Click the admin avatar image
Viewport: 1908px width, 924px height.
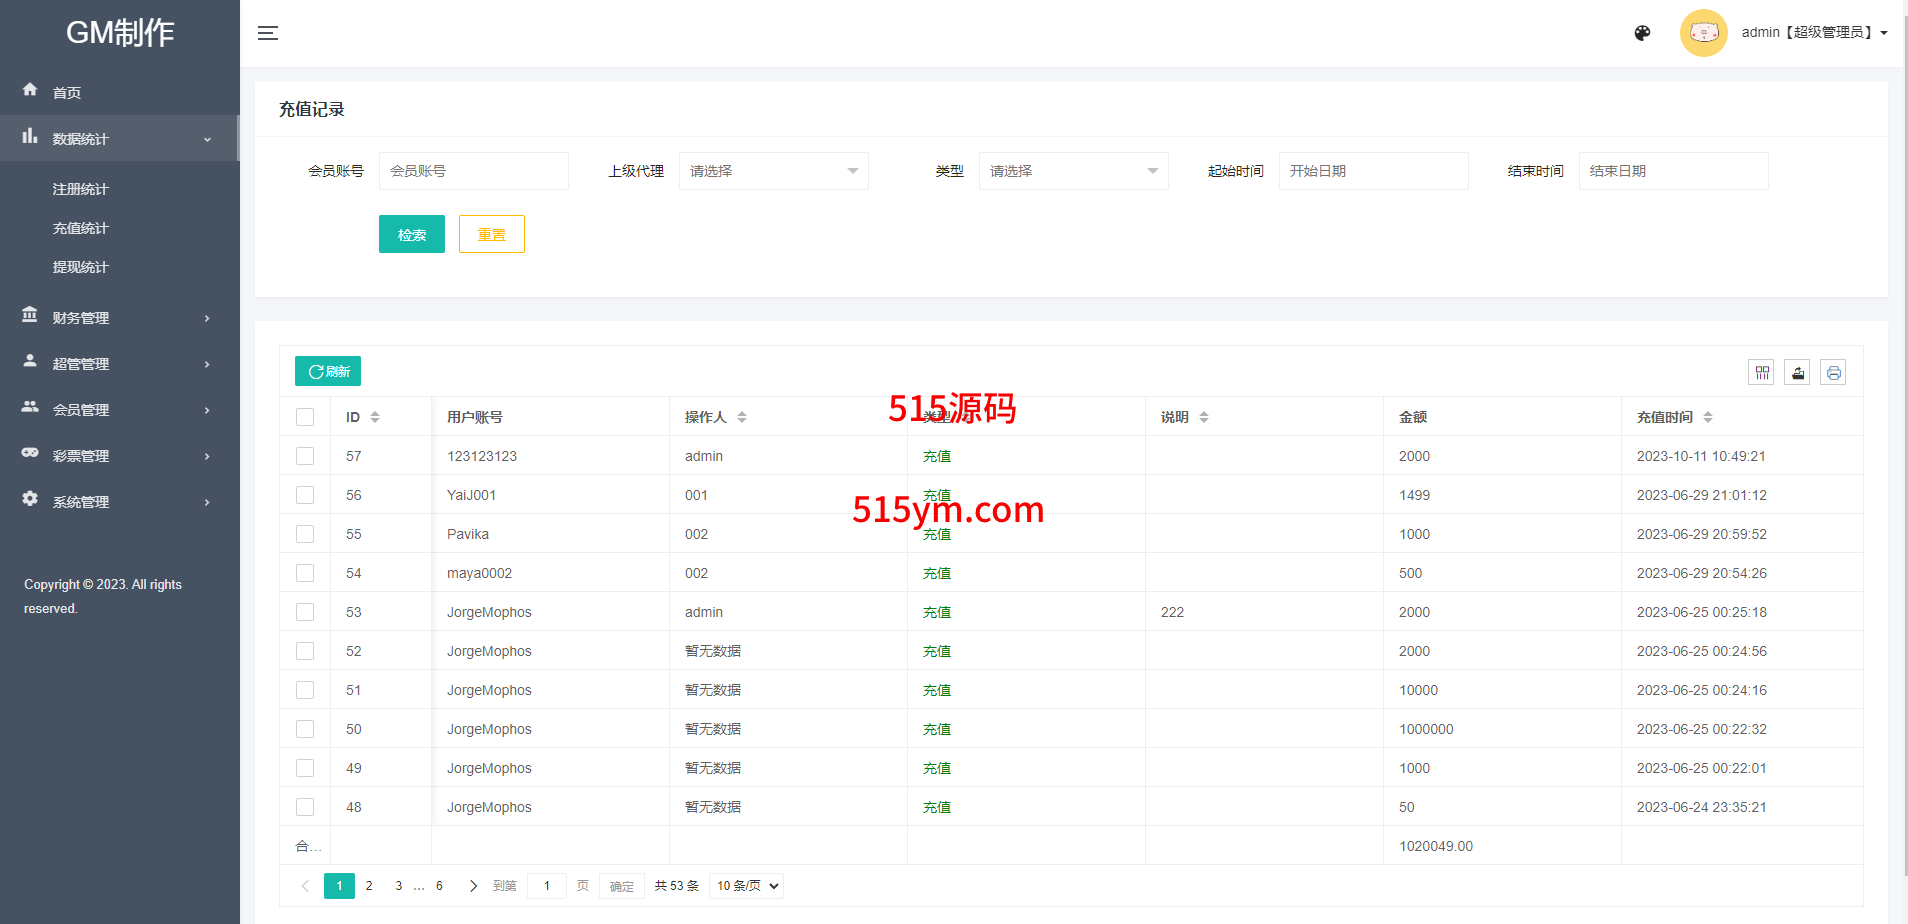coord(1703,33)
